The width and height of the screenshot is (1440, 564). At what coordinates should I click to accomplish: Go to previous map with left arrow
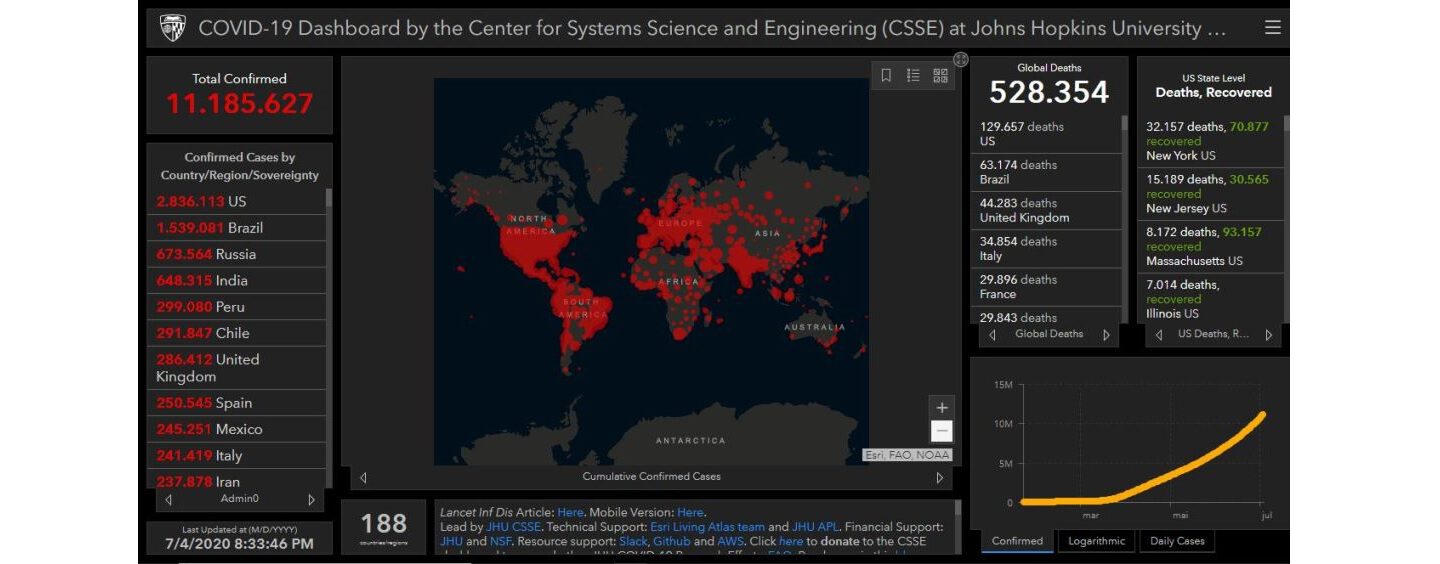(363, 478)
